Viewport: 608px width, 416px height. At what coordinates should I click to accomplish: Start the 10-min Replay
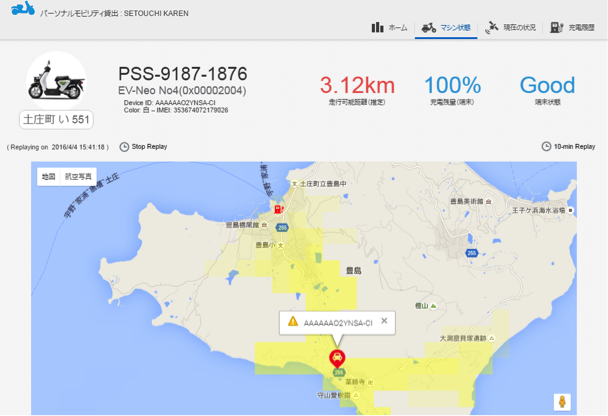[x=568, y=147]
